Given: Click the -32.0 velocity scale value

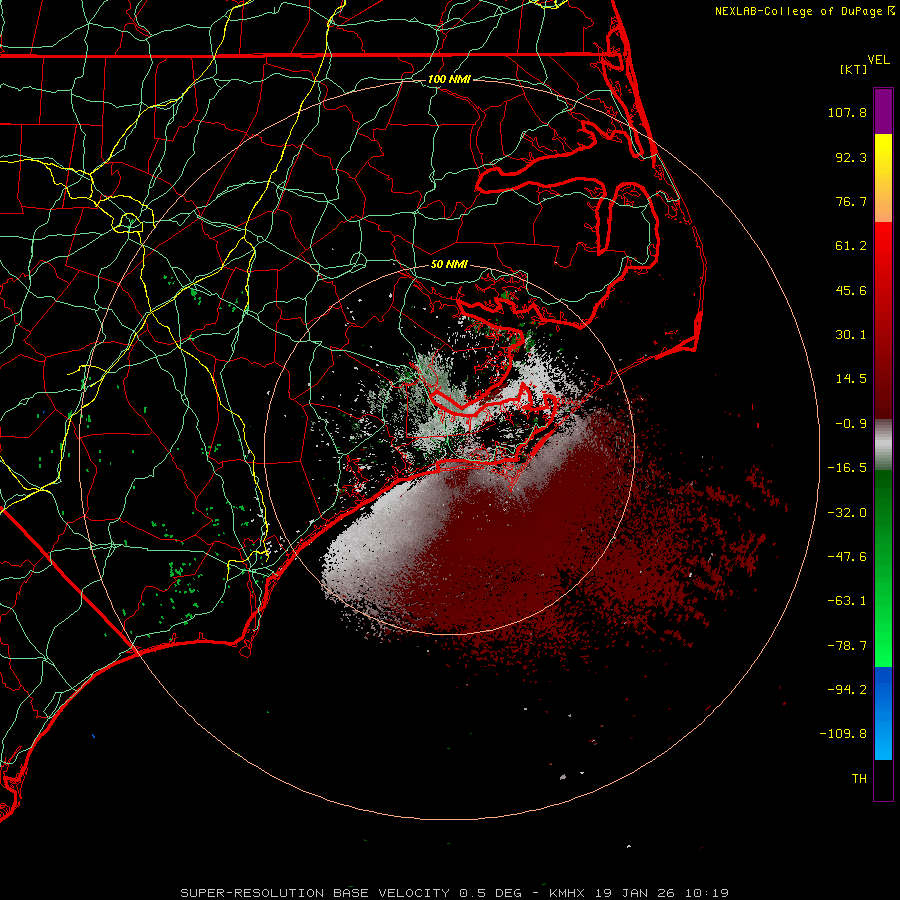Looking at the screenshot, I should coord(847,513).
